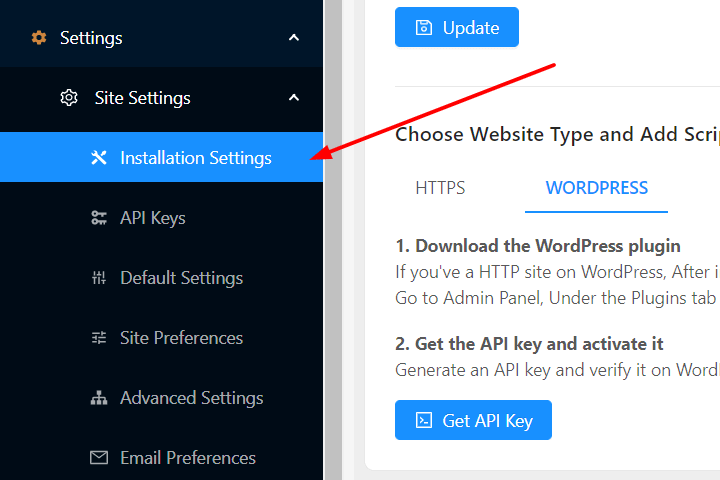The height and width of the screenshot is (480, 720).
Task: Click the orange Settings gear icon
Action: click(39, 38)
